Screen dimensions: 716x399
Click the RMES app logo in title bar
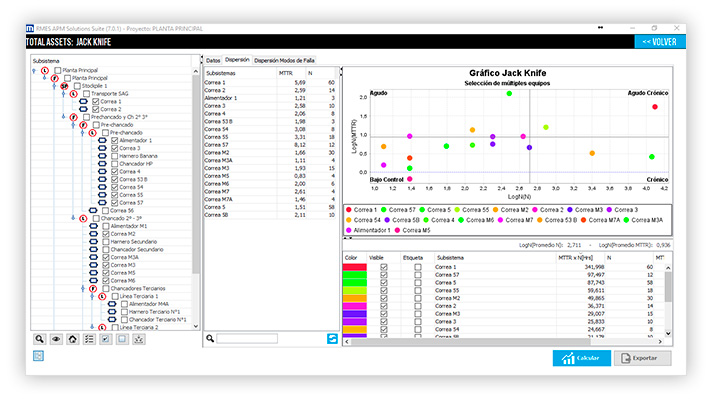(30, 28)
